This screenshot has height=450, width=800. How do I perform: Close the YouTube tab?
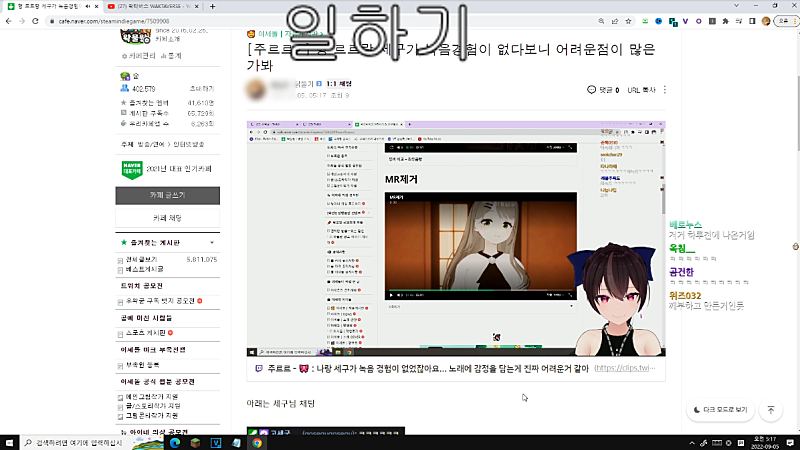(197, 6)
